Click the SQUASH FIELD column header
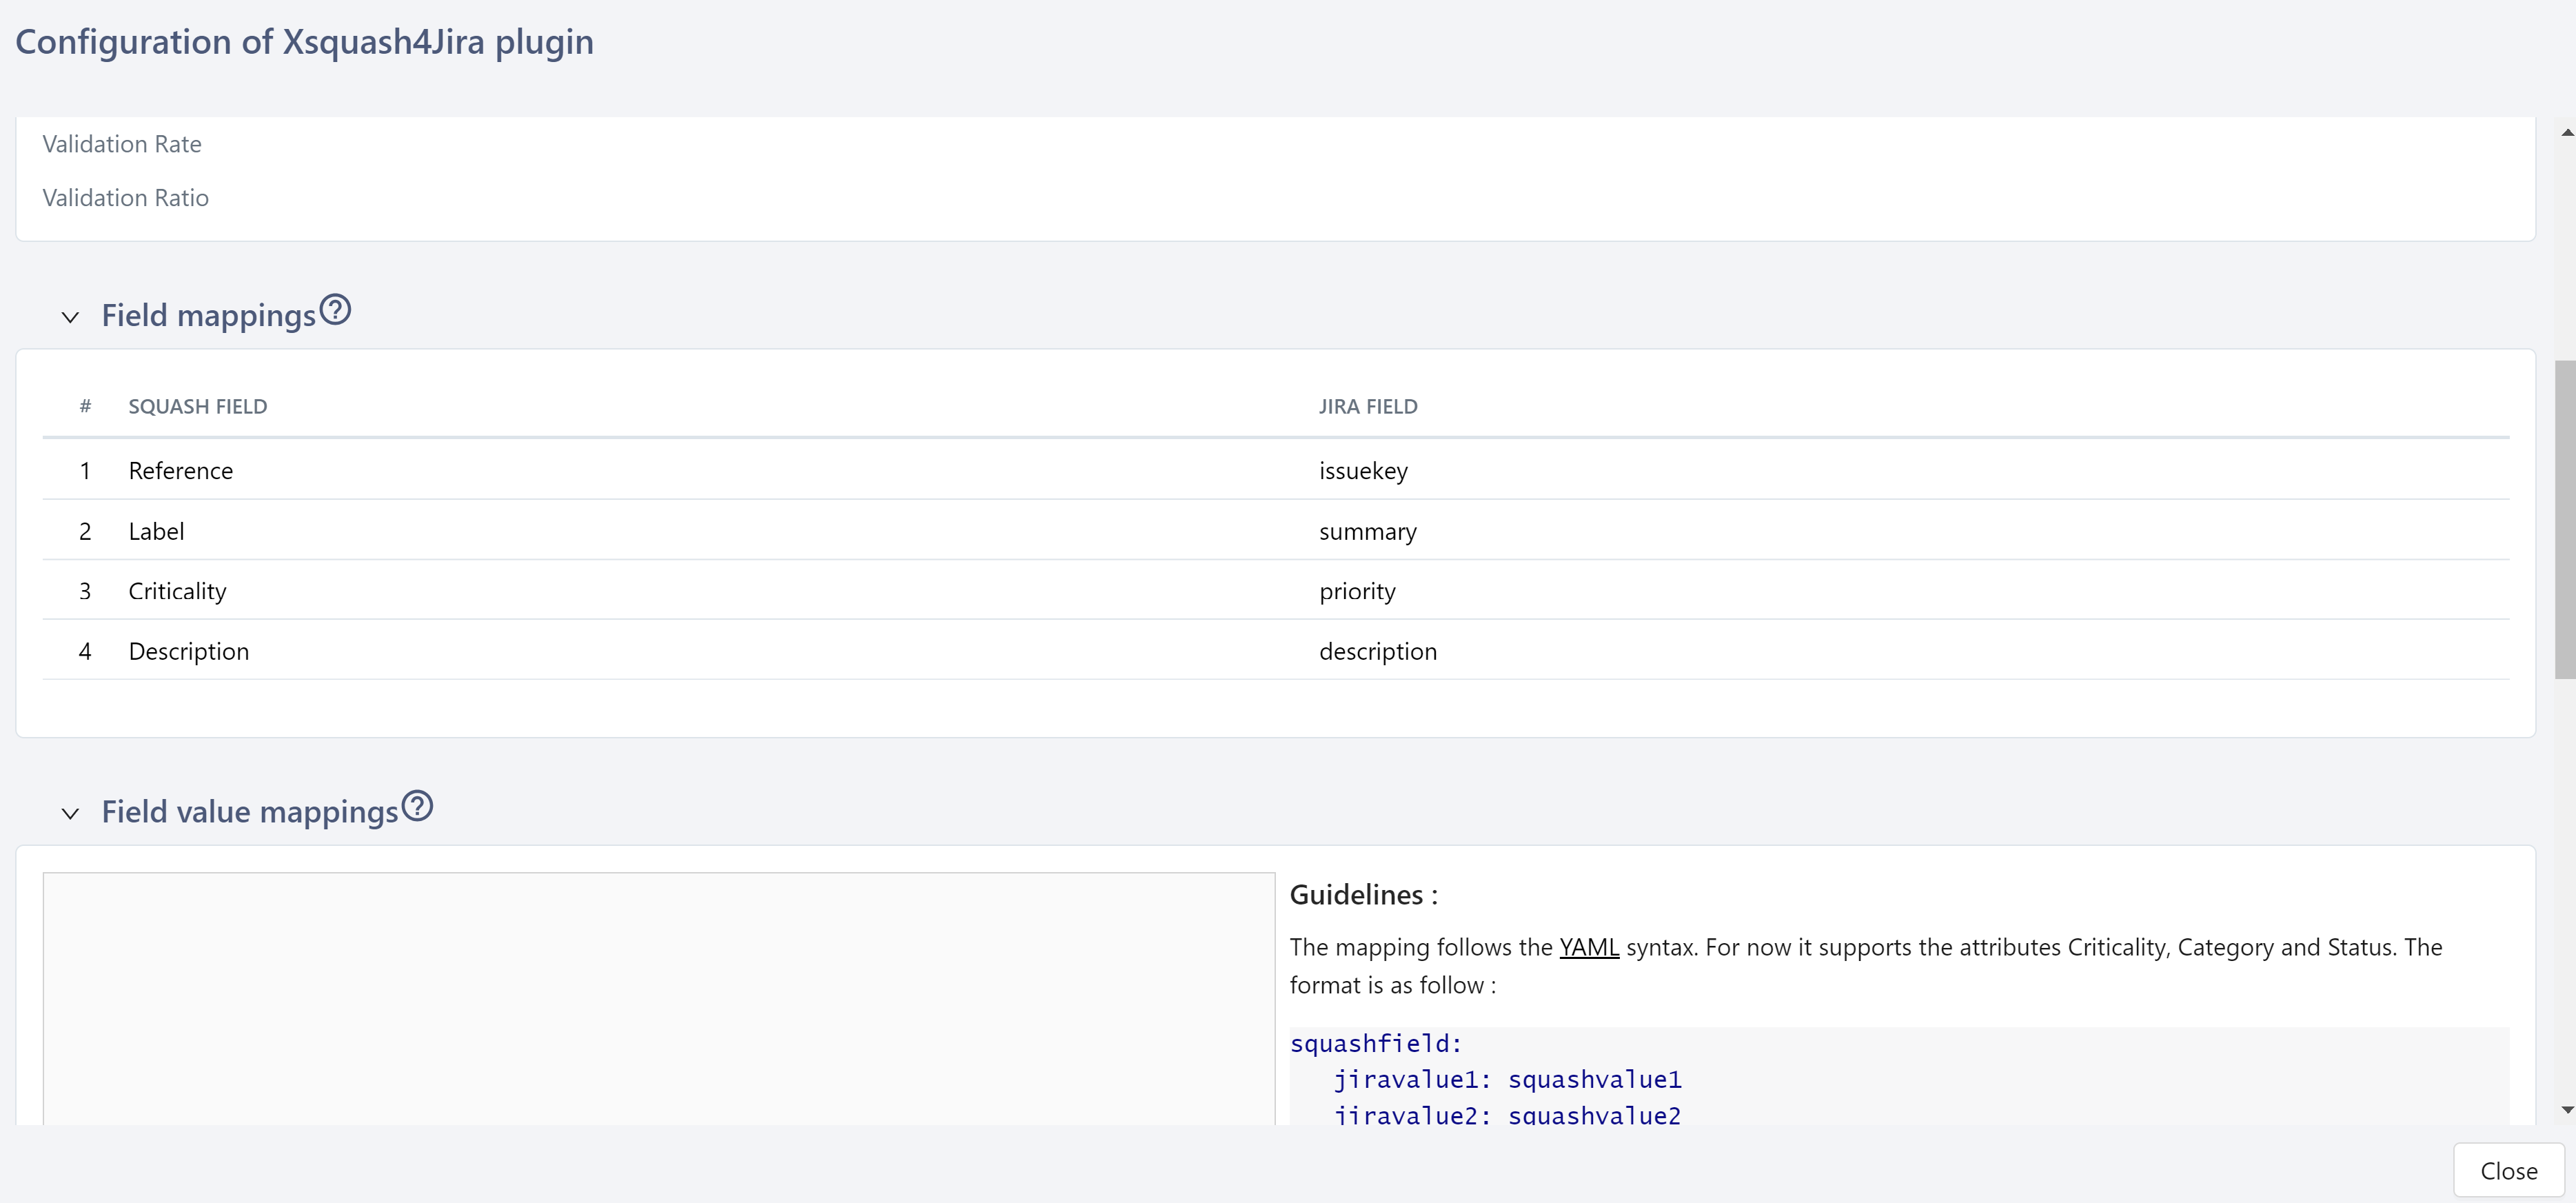Image resolution: width=2576 pixels, height=1203 pixels. pos(198,406)
